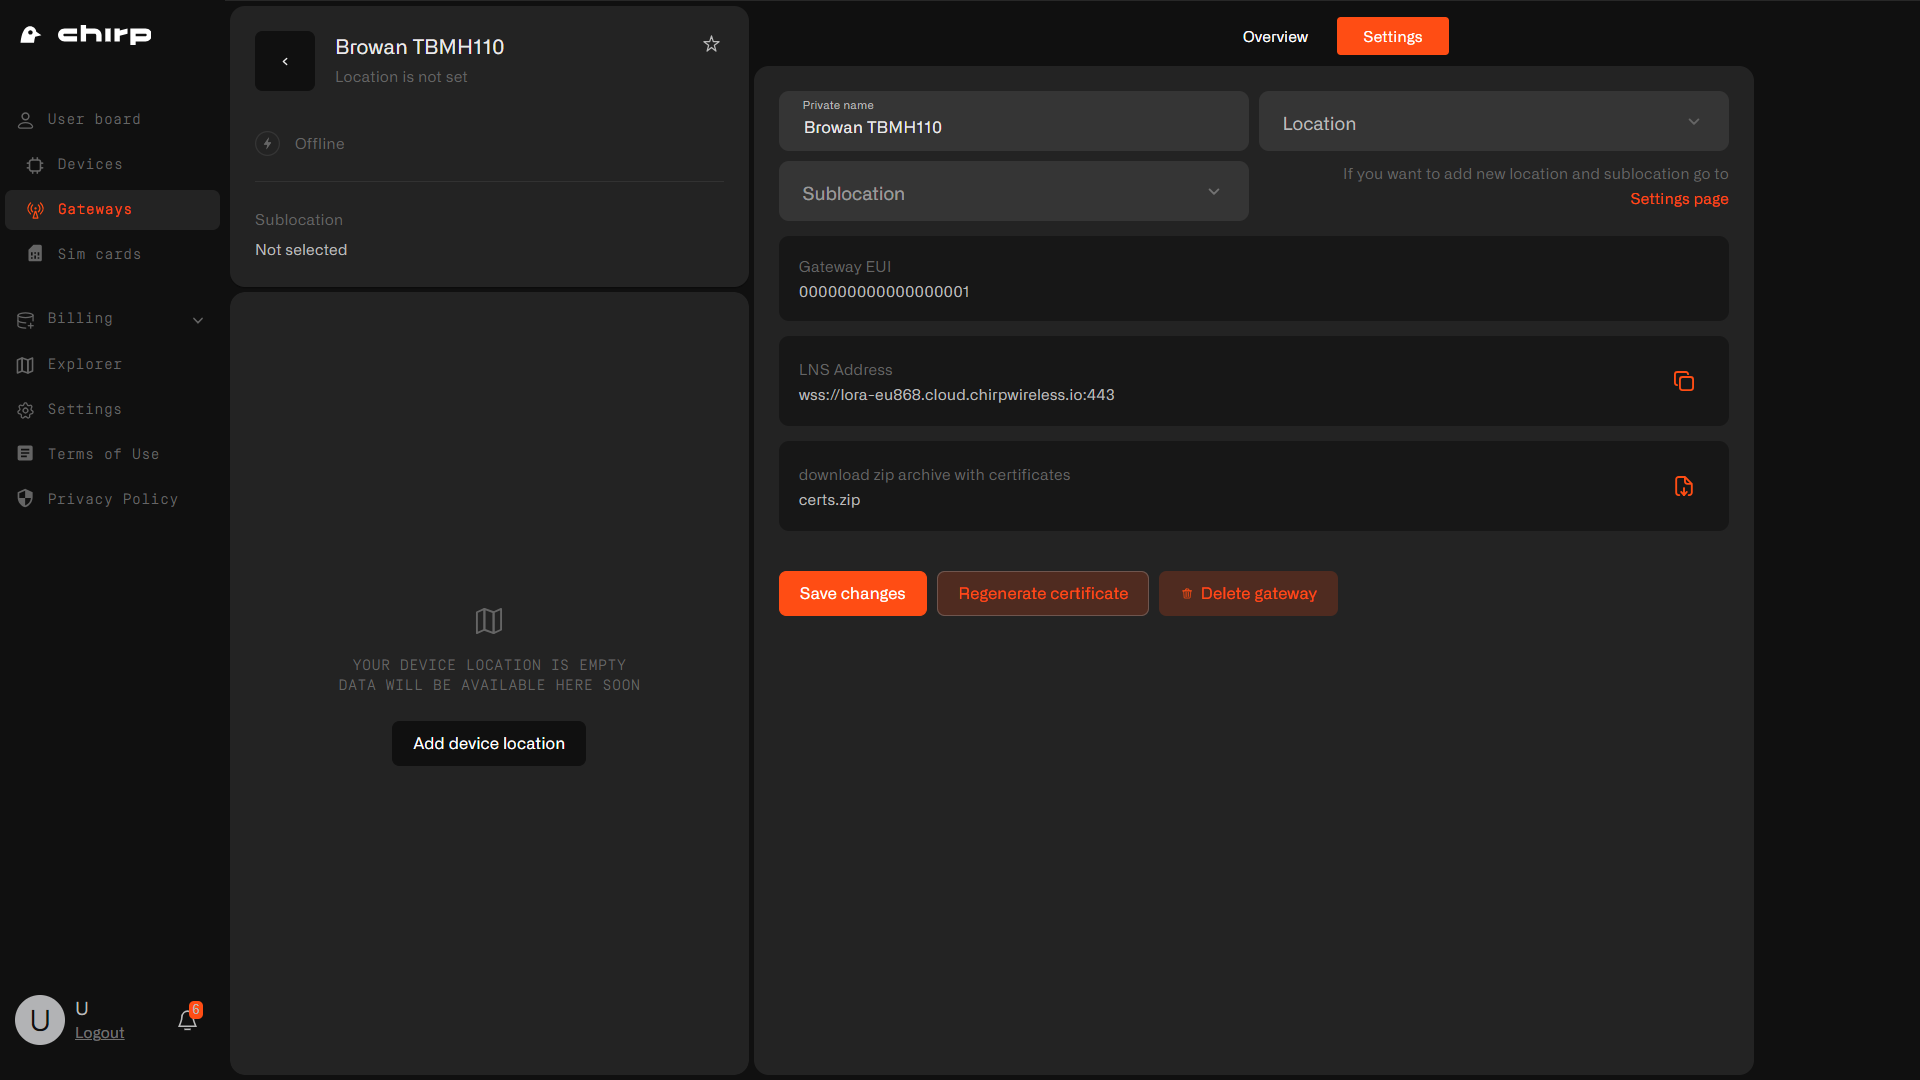Copy the LNS Address
This screenshot has height=1080, width=1920.
[1684, 381]
